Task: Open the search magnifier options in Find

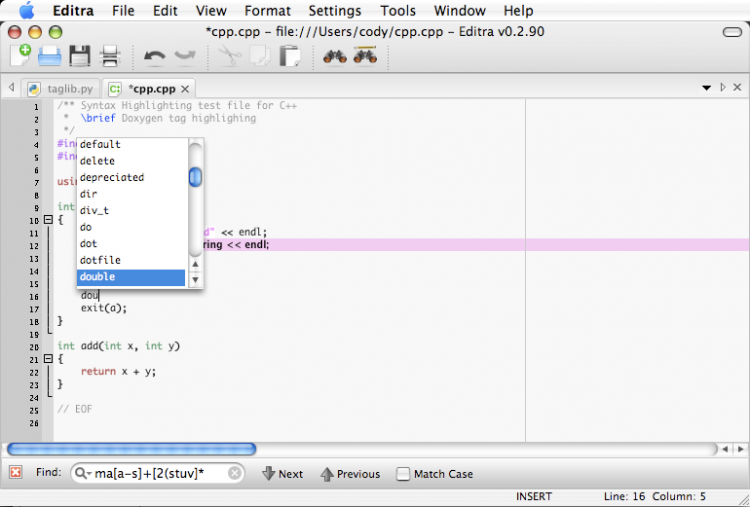Action: click(81, 473)
